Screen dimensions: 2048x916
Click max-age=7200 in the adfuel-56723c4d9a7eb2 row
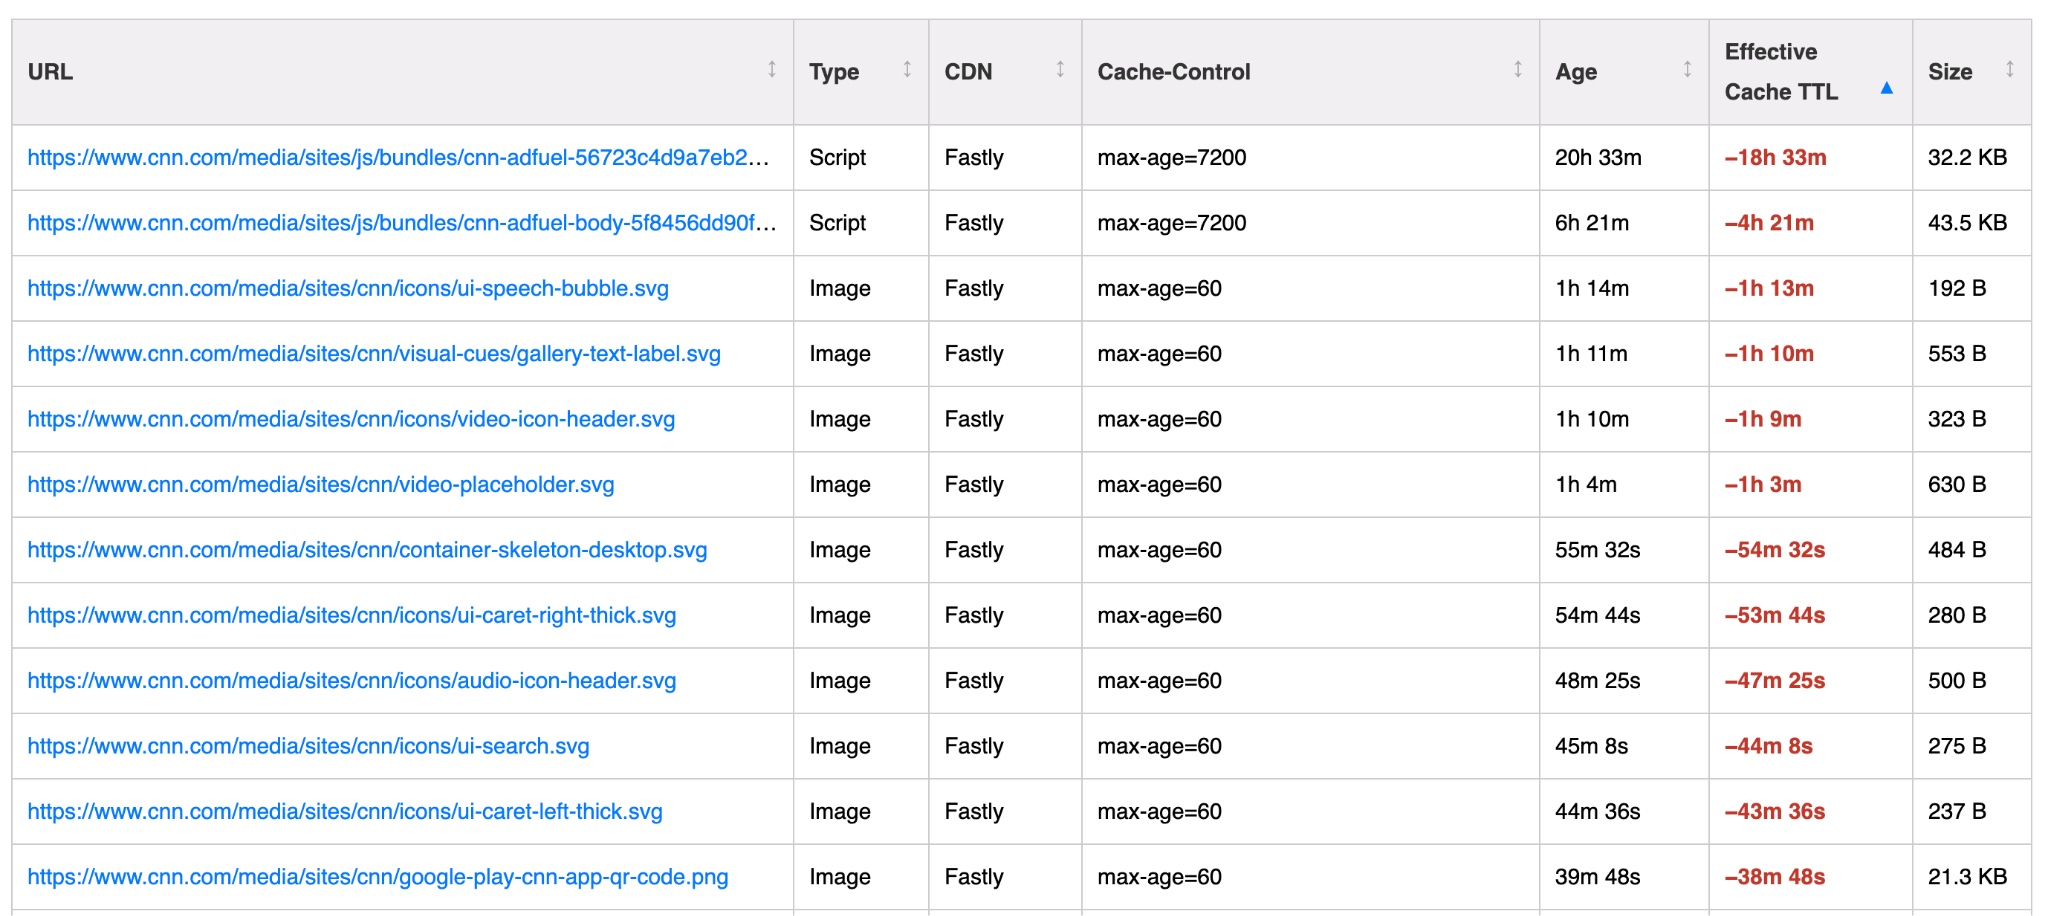coord(1172,158)
